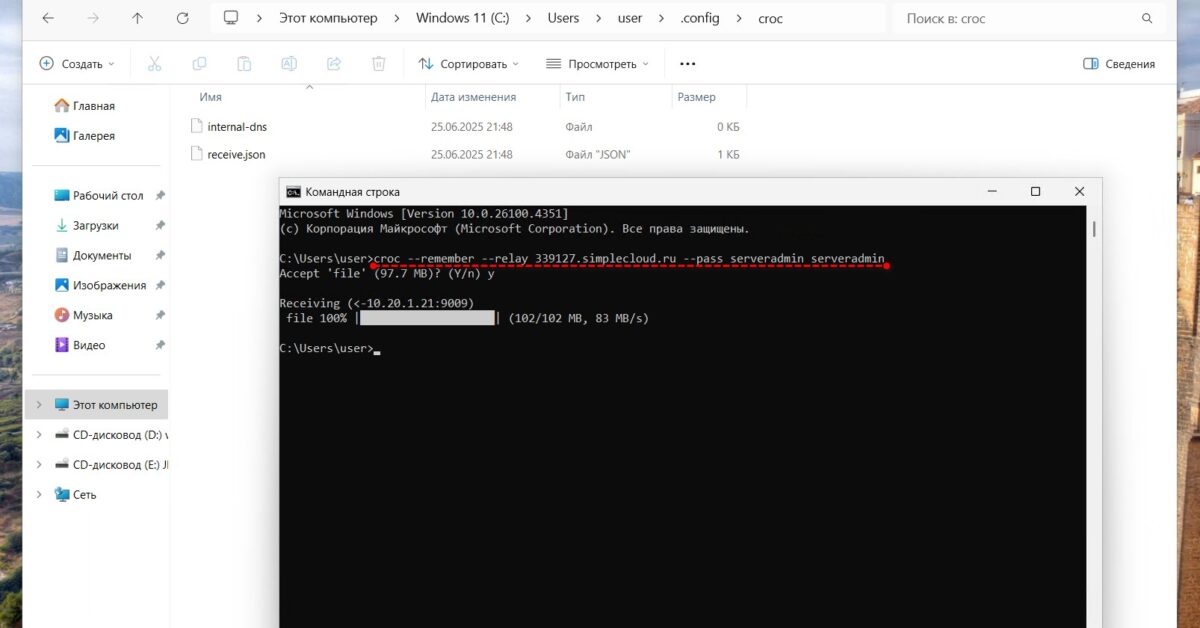Screen dimensions: 1200x628
Task: Open the See more "..." menu
Action: [x=686, y=63]
